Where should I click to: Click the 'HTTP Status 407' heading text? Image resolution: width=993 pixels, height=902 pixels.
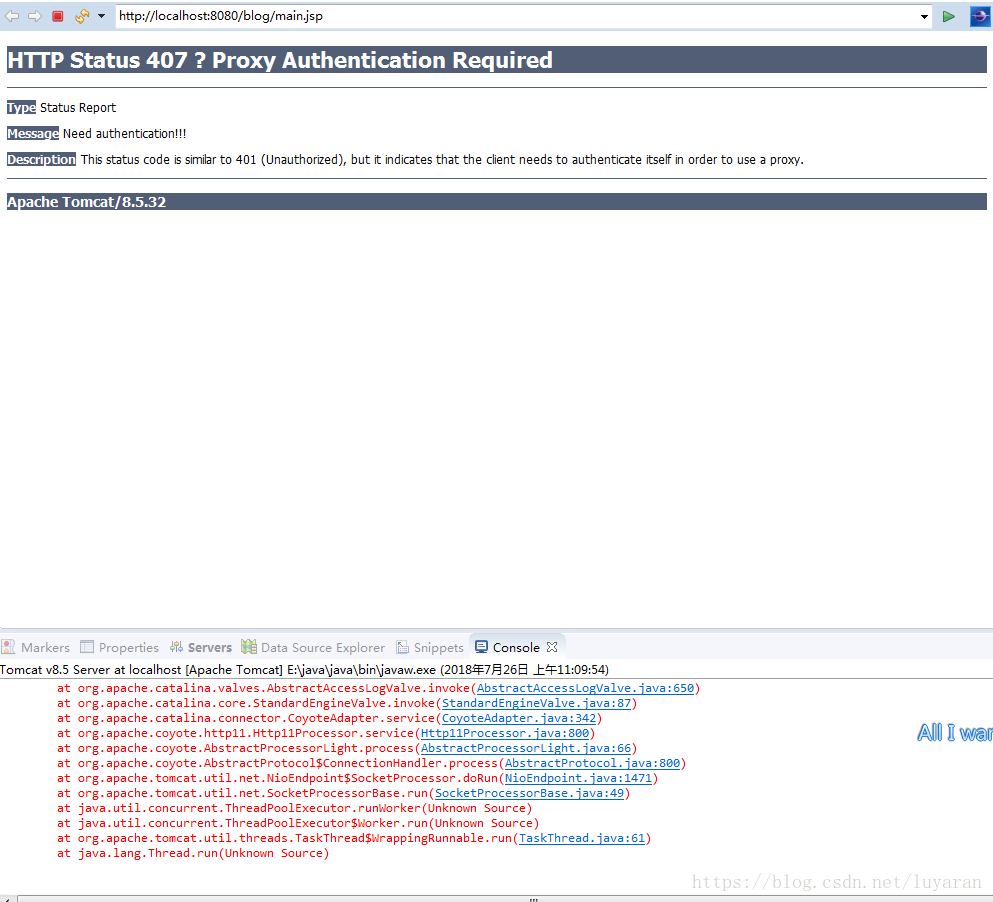tap(279, 60)
